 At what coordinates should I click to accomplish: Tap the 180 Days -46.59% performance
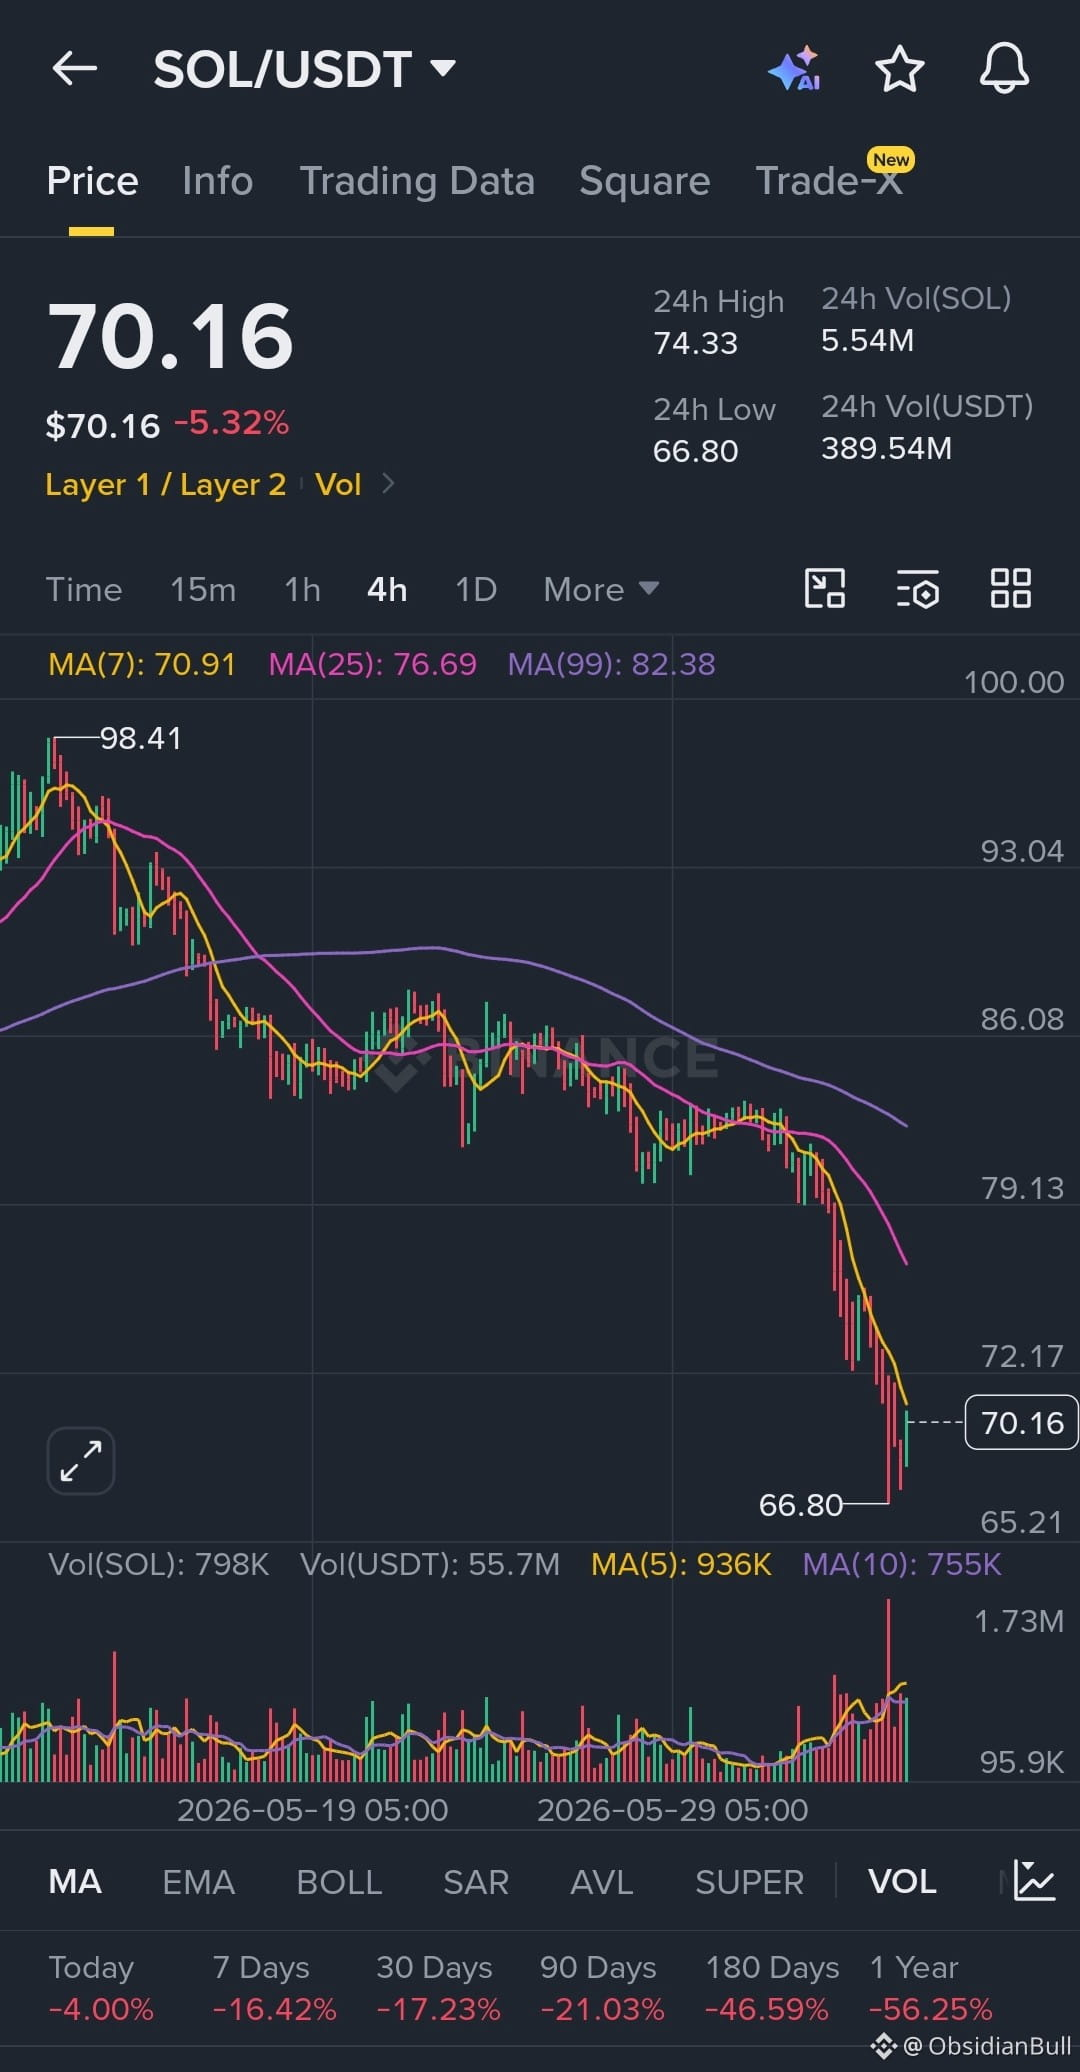click(772, 1988)
